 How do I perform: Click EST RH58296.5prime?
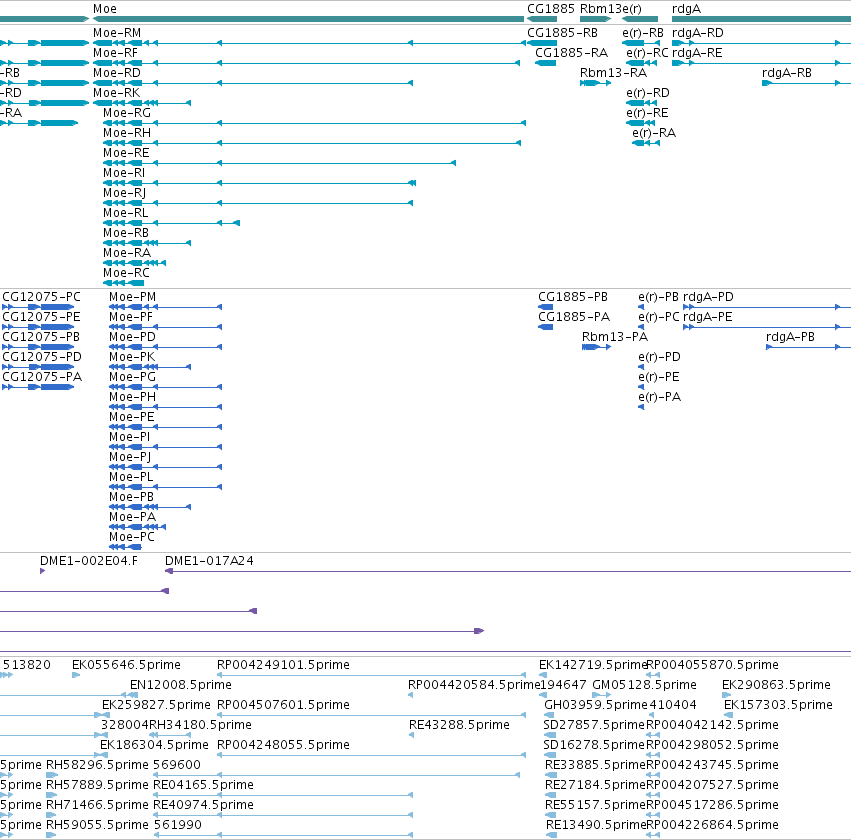tap(97, 765)
